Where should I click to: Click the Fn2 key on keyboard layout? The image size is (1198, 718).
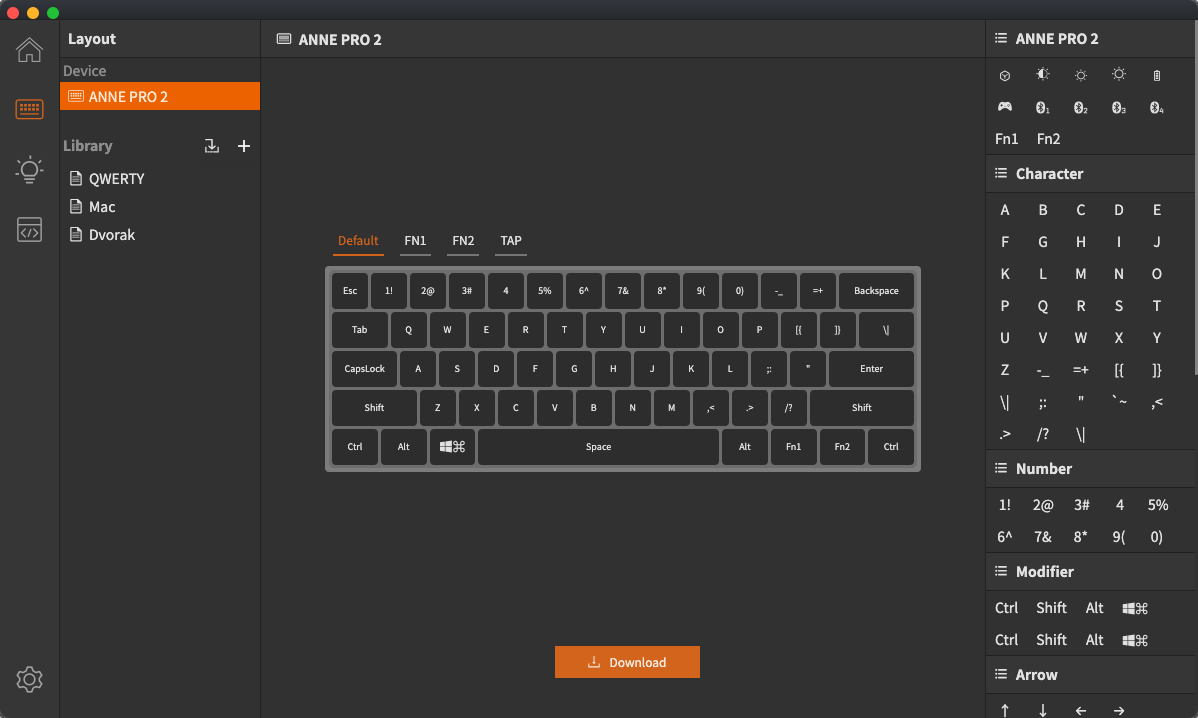click(842, 447)
